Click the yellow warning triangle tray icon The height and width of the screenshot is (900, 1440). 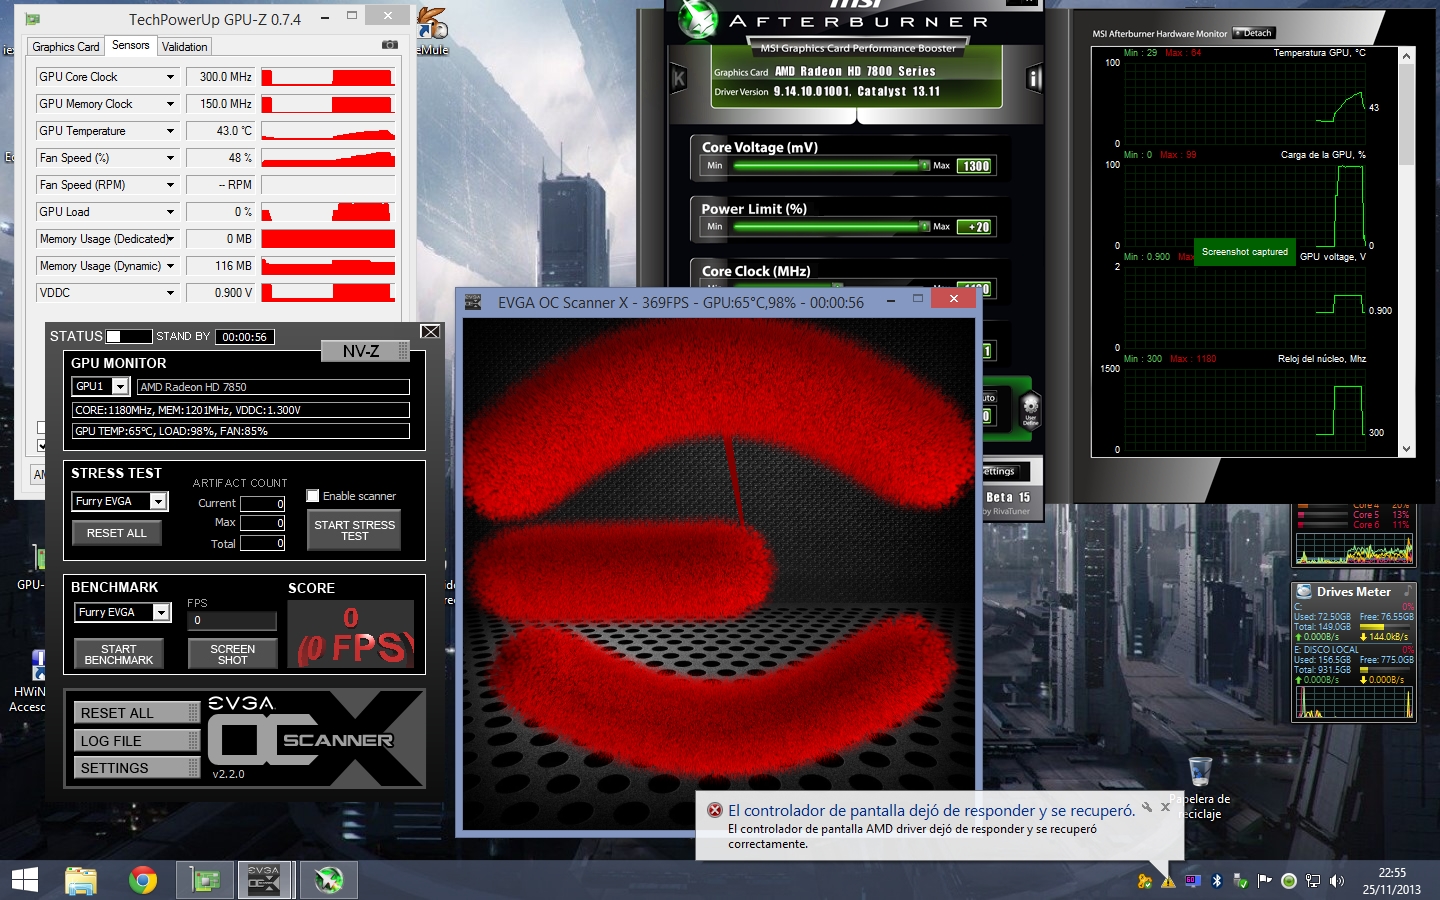pos(1168,881)
